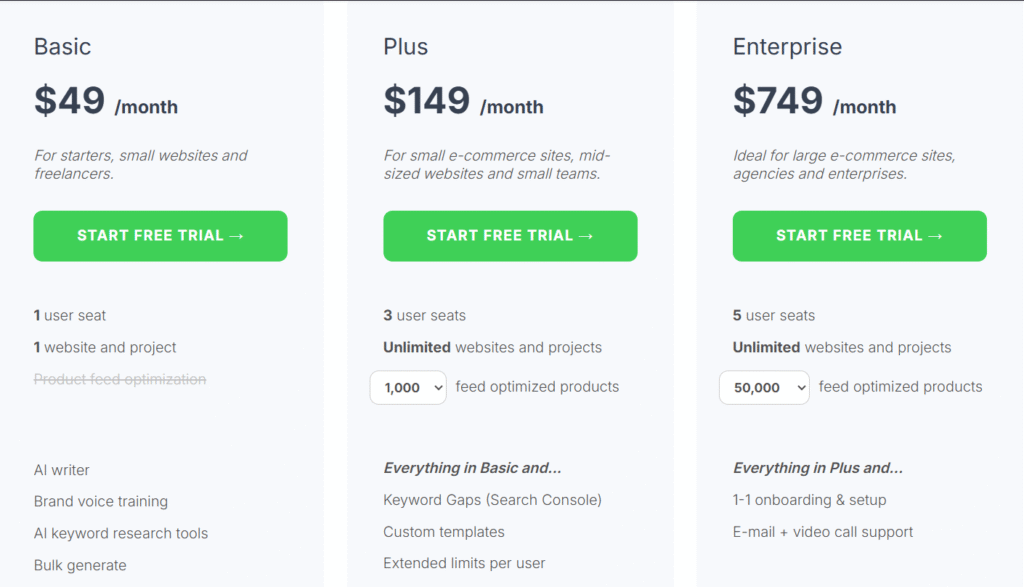Image resolution: width=1024 pixels, height=587 pixels.
Task: Open the Plus plan feed products dropdown
Action: tap(408, 387)
